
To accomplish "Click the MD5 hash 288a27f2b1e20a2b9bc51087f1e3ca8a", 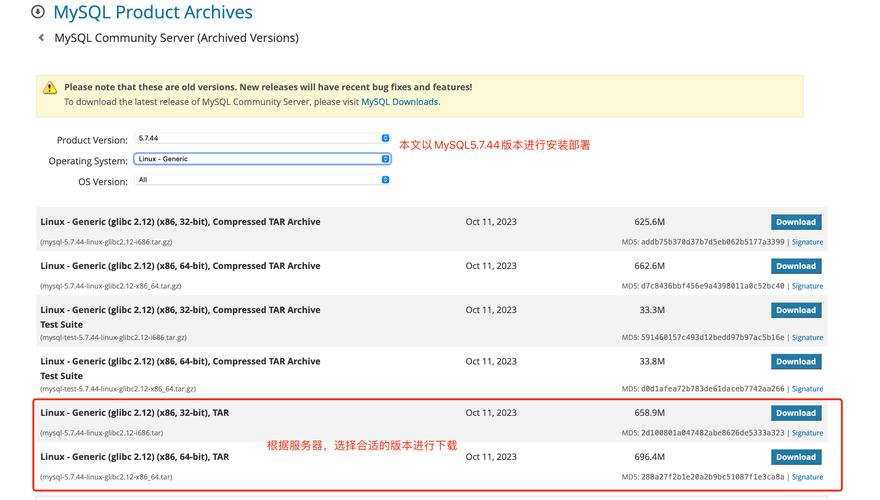I will (x=712, y=477).
